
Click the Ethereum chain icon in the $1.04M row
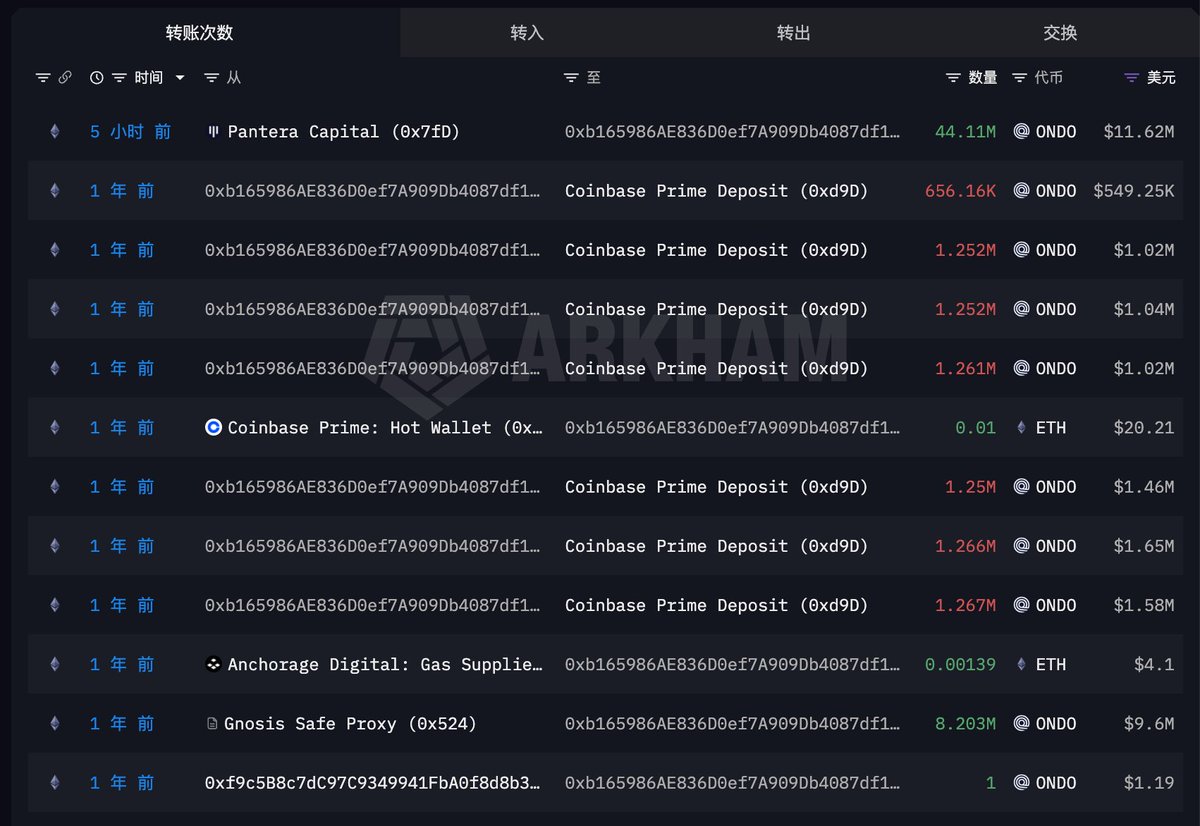coord(55,309)
